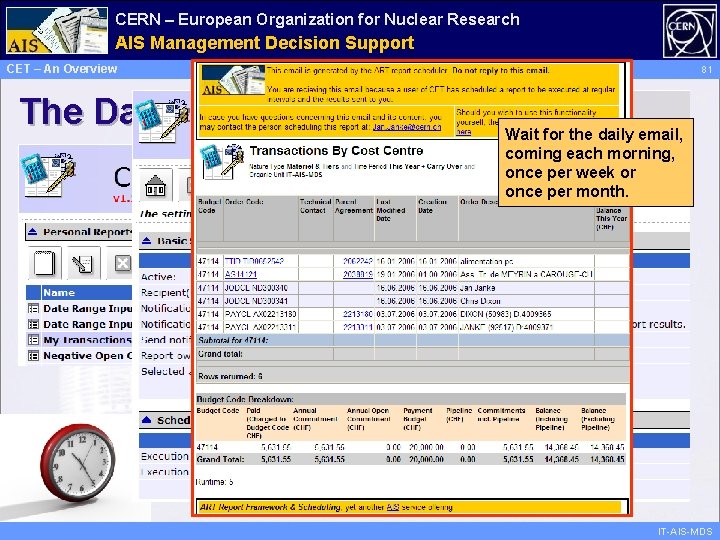Viewport: 720px width, 540px height.
Task: Click the list icon beside Negative Open row
Action: pos(33,355)
